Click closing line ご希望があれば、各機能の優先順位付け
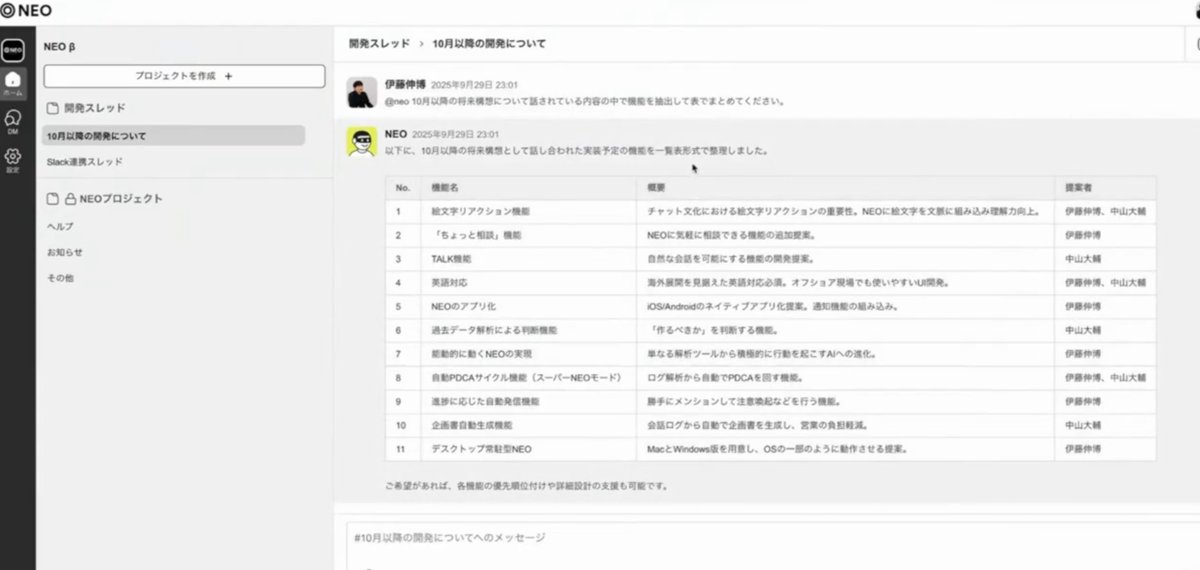 tap(526, 486)
